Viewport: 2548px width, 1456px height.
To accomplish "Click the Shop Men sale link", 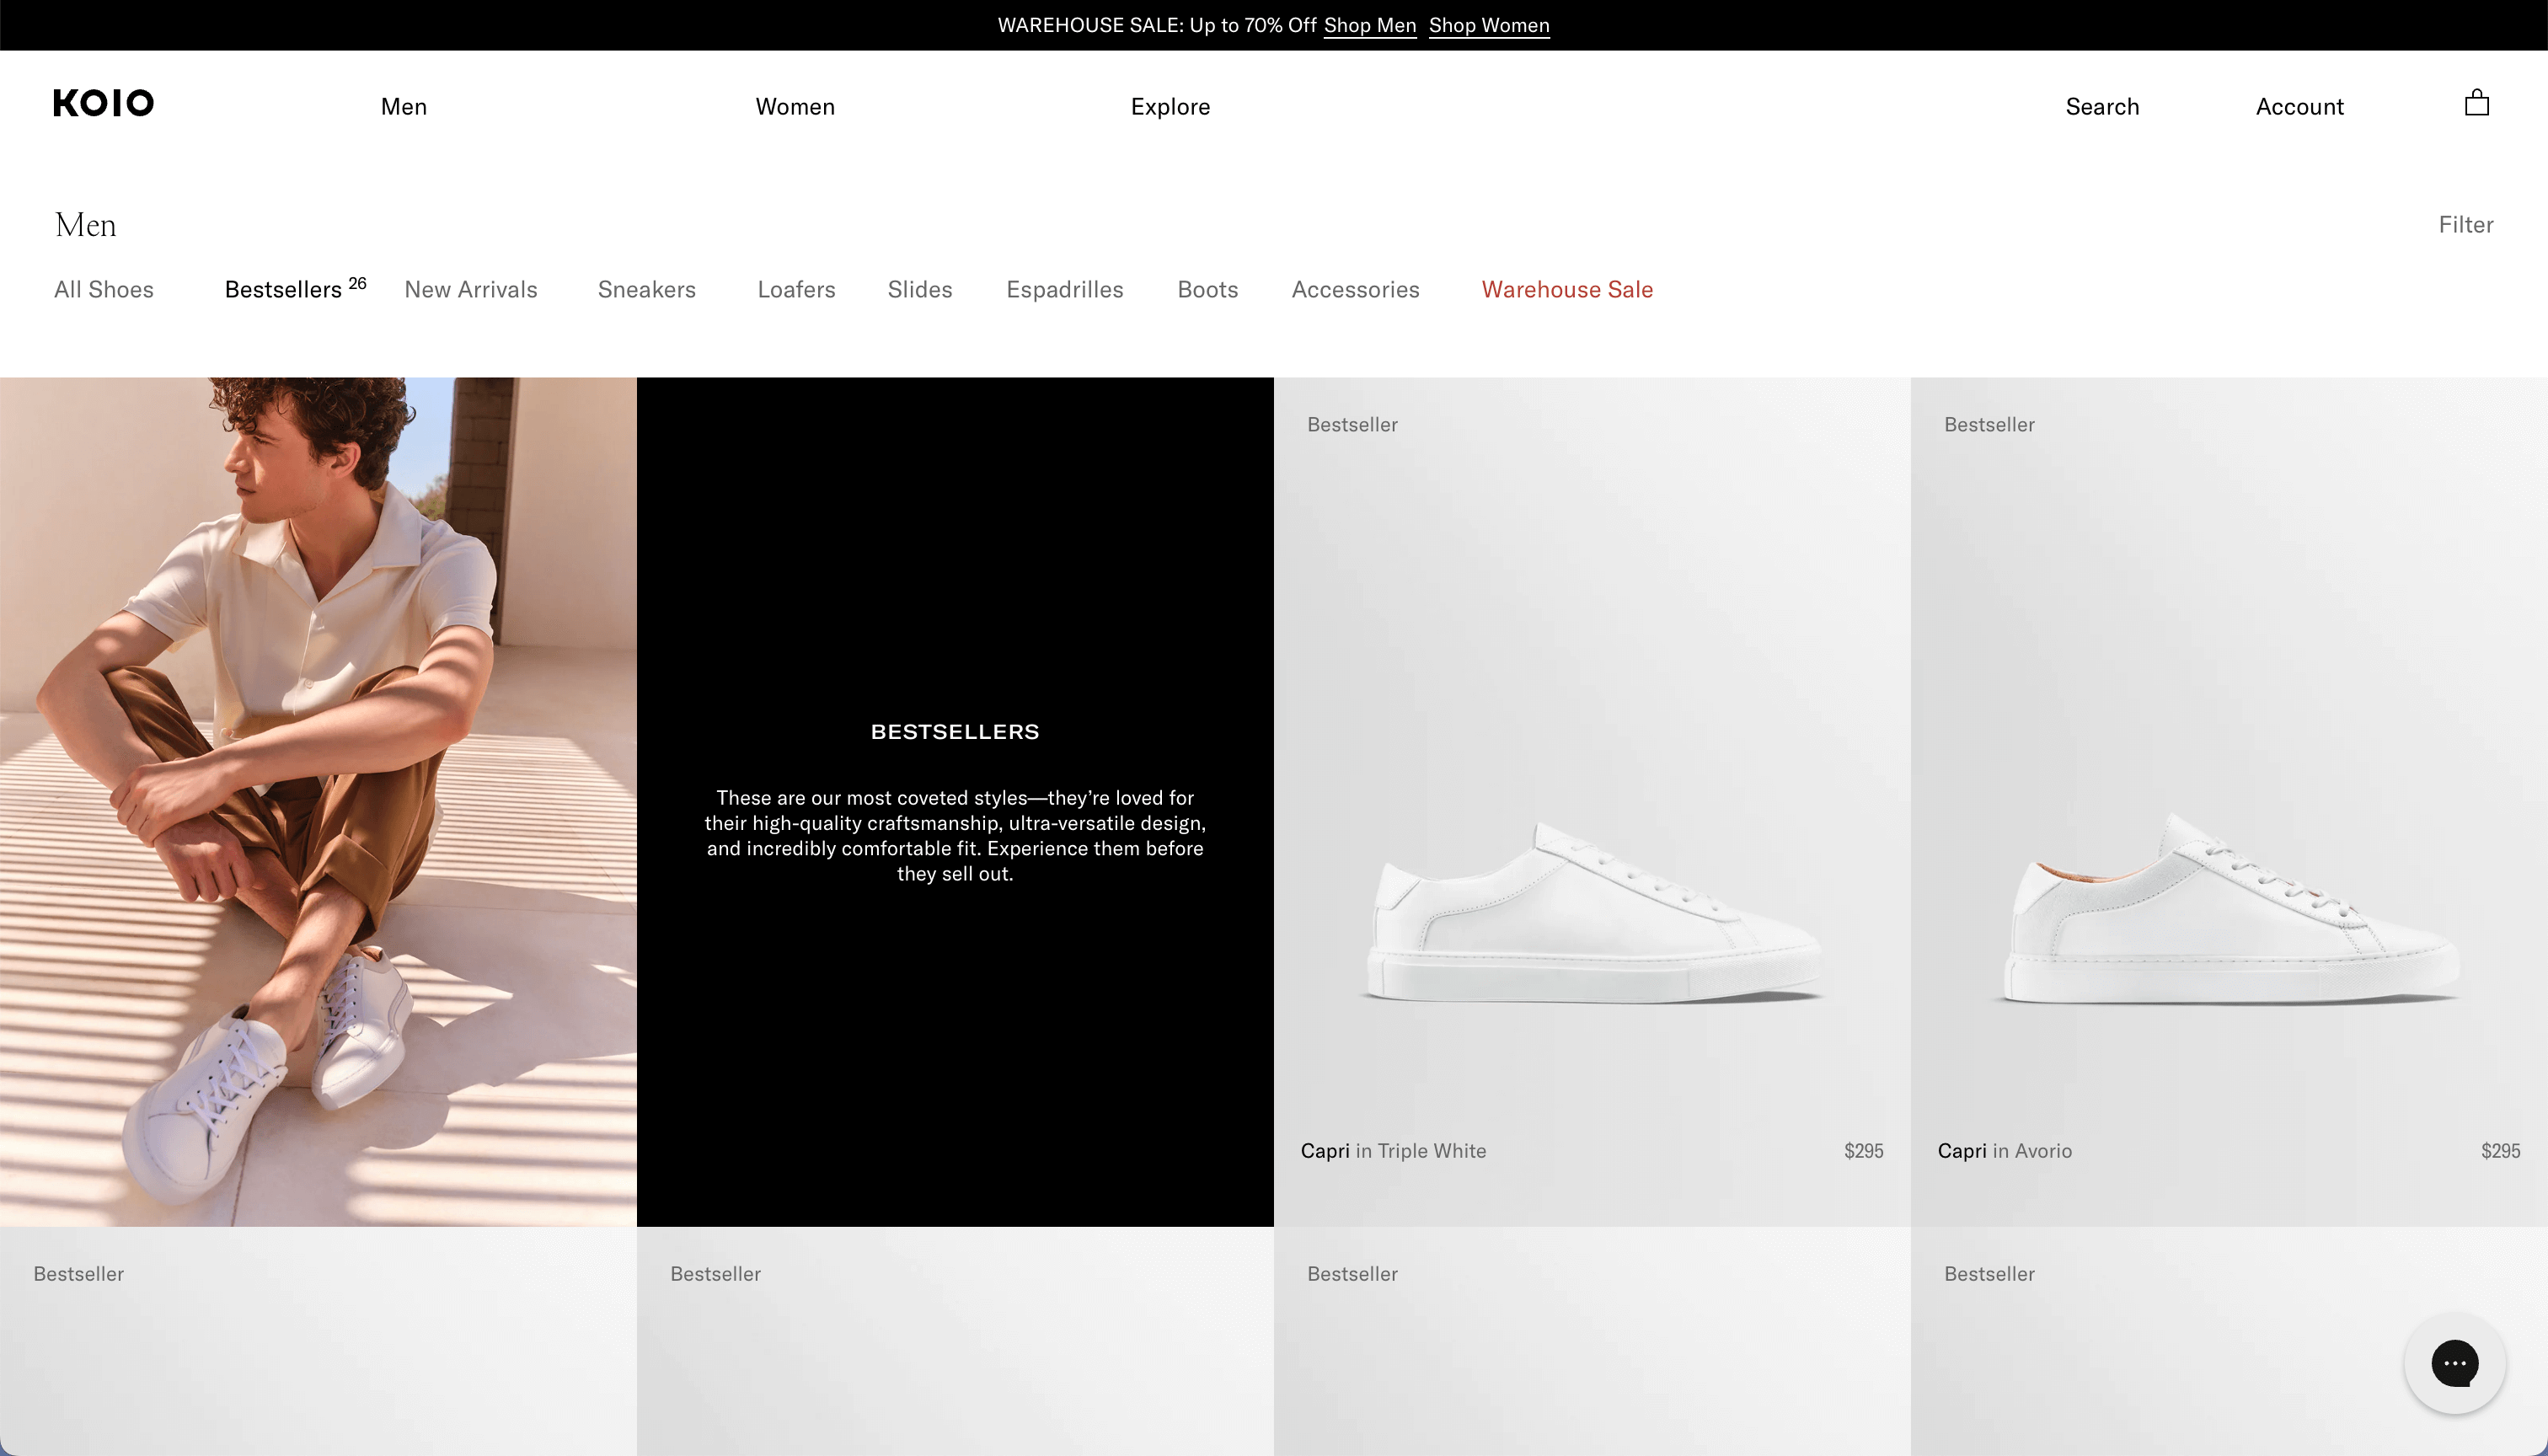I will (x=1369, y=25).
